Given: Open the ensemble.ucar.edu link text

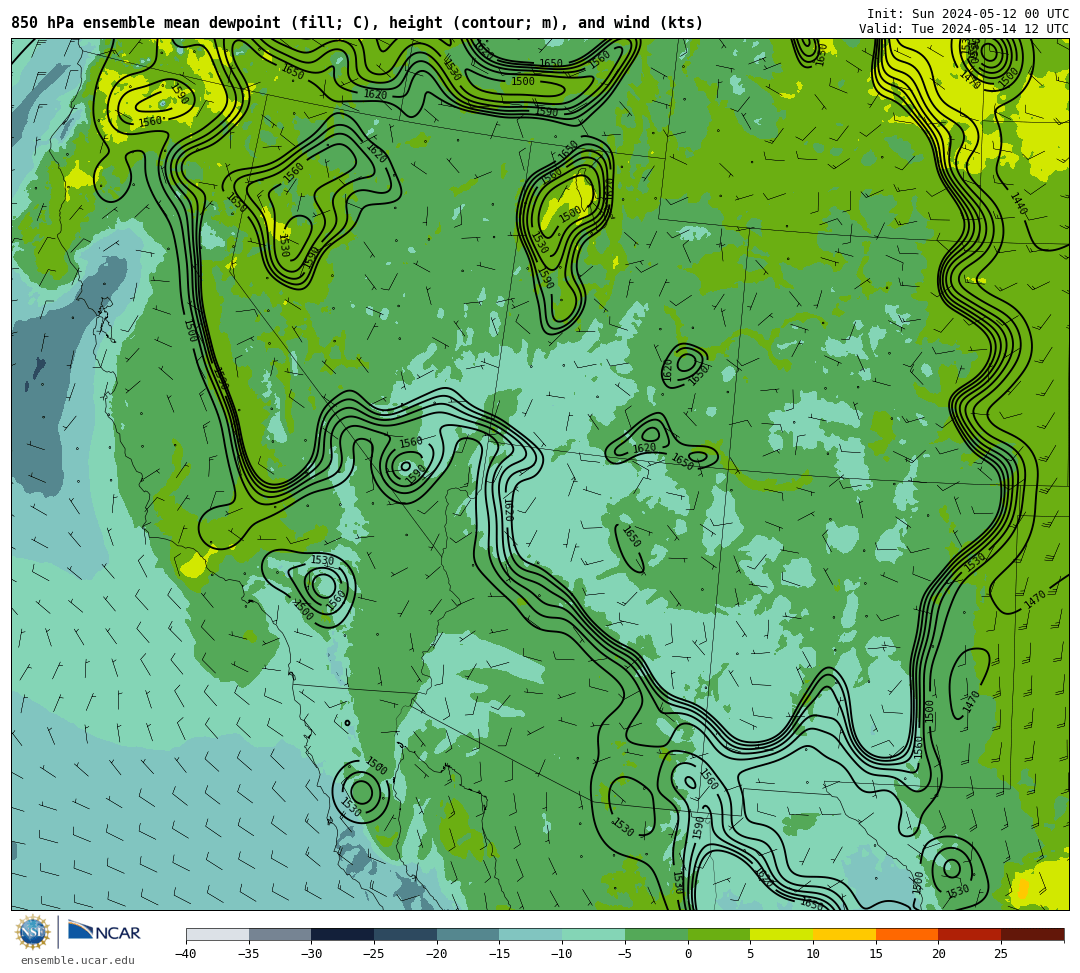Looking at the screenshot, I should [78, 960].
